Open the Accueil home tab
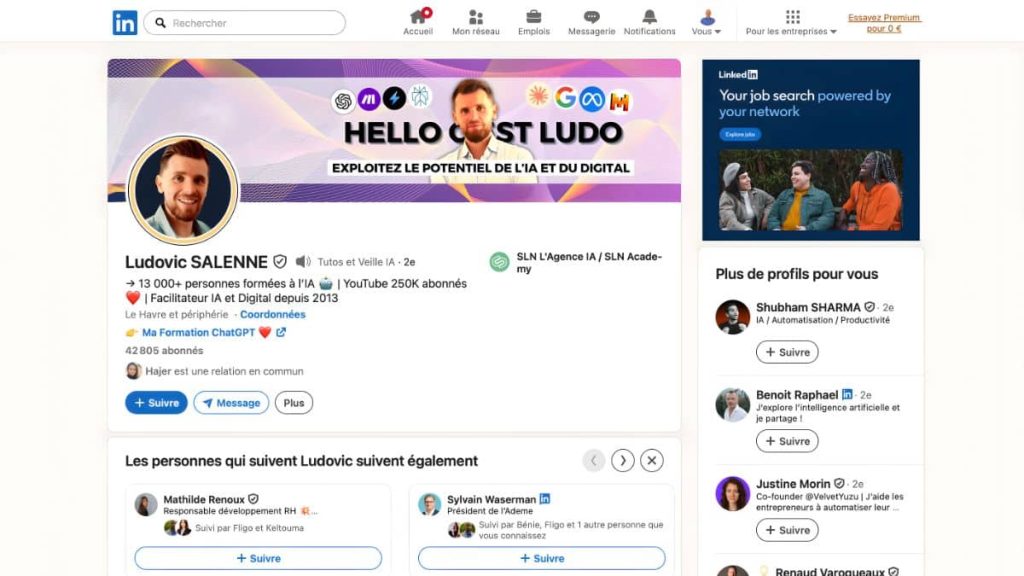 click(x=418, y=22)
